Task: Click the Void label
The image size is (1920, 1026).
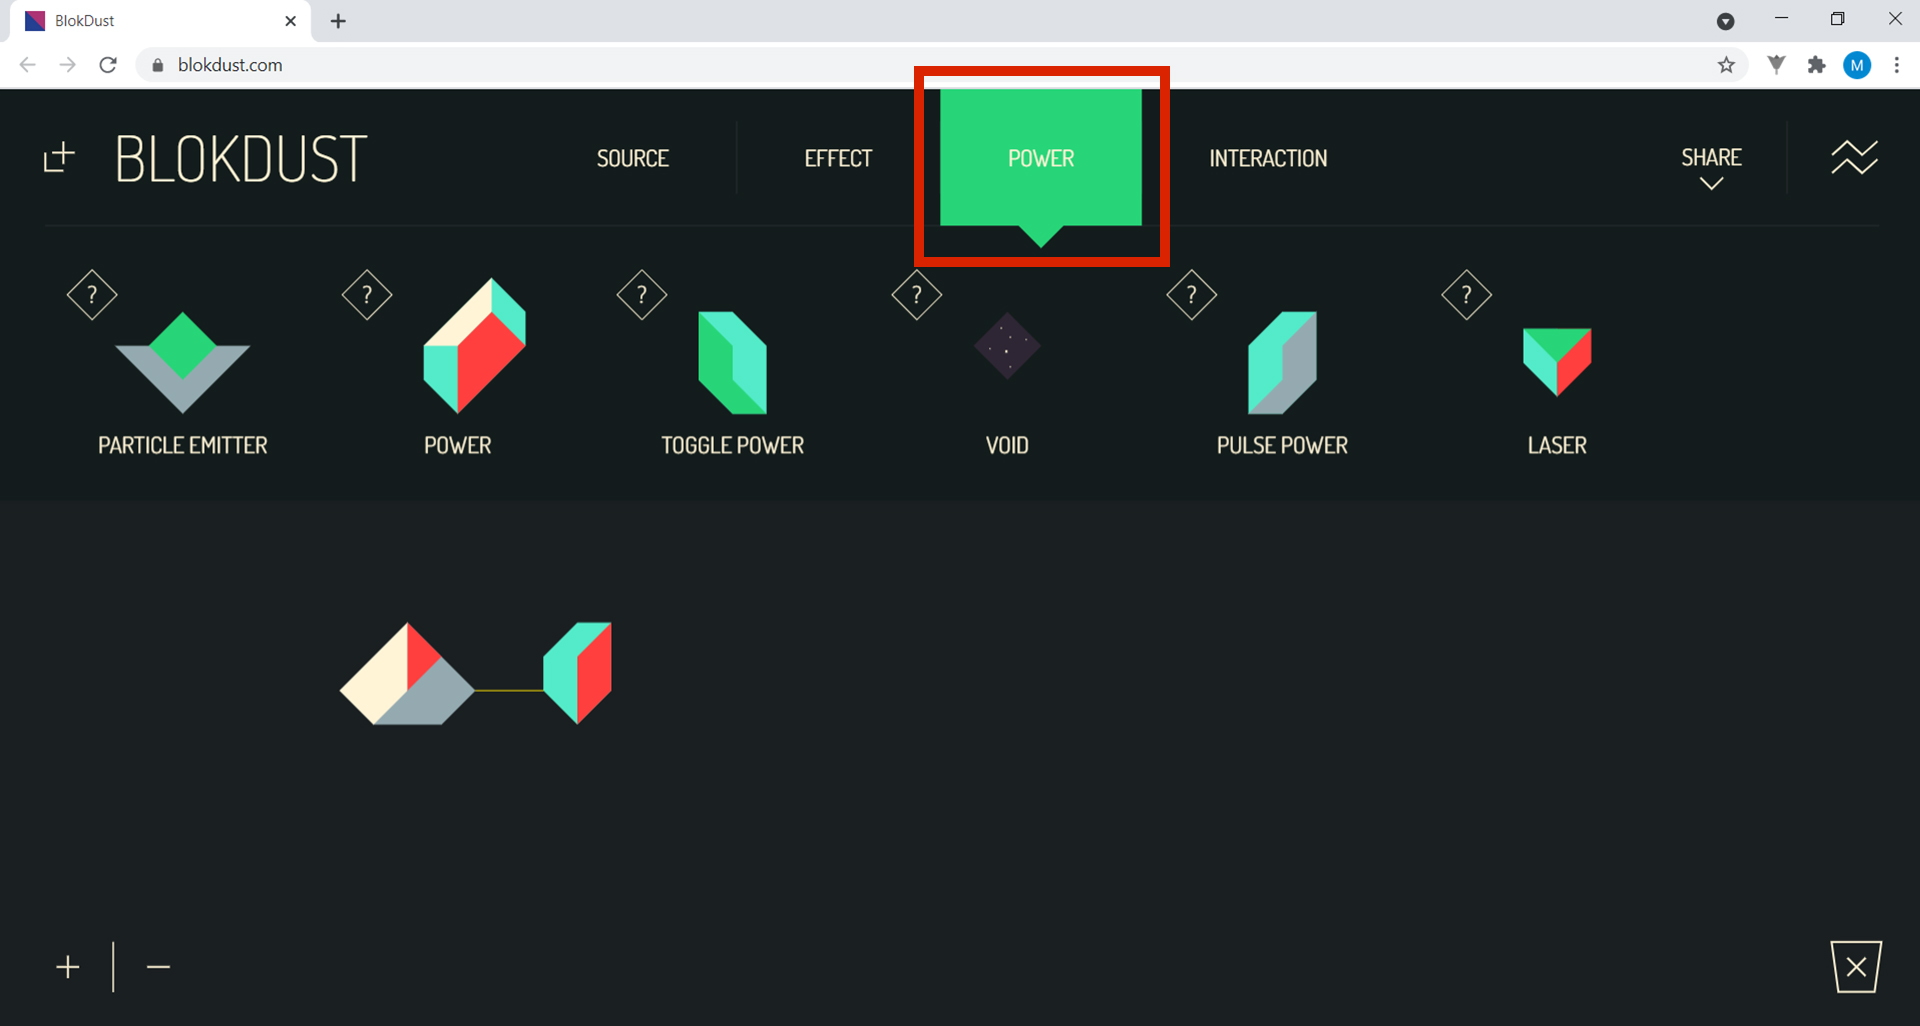Action: pyautogui.click(x=1007, y=445)
